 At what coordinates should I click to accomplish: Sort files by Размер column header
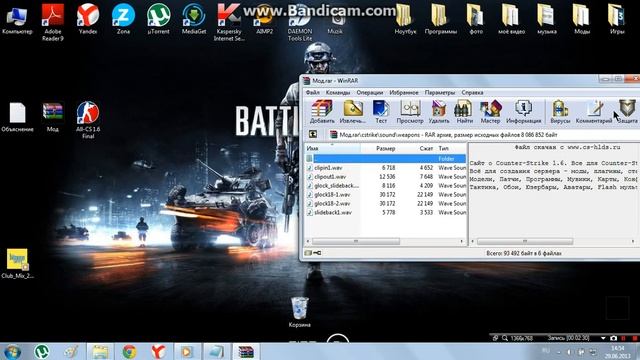click(x=379, y=149)
